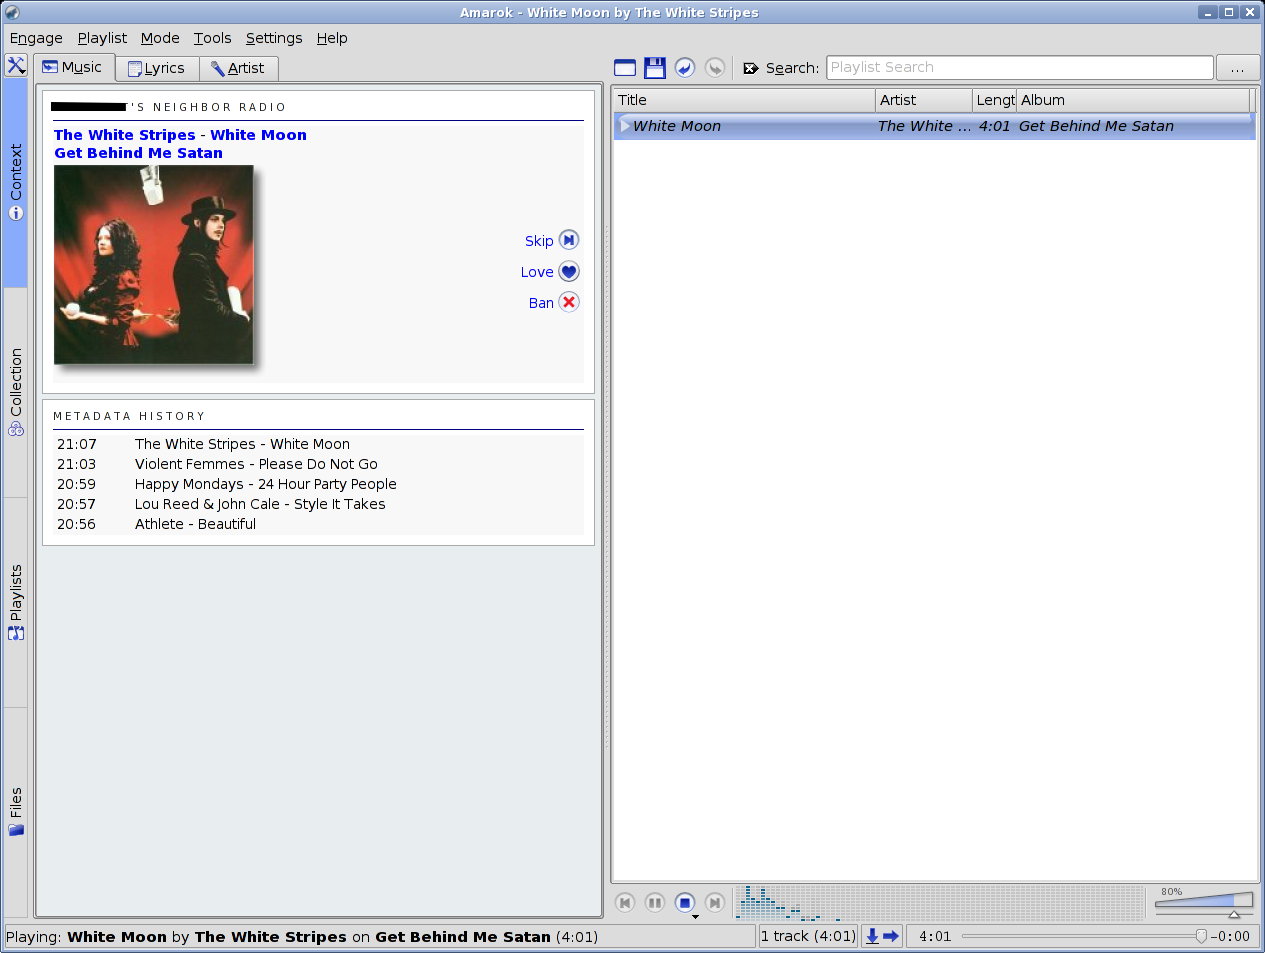
Task: Switch to the Artist tab
Action: 238,68
